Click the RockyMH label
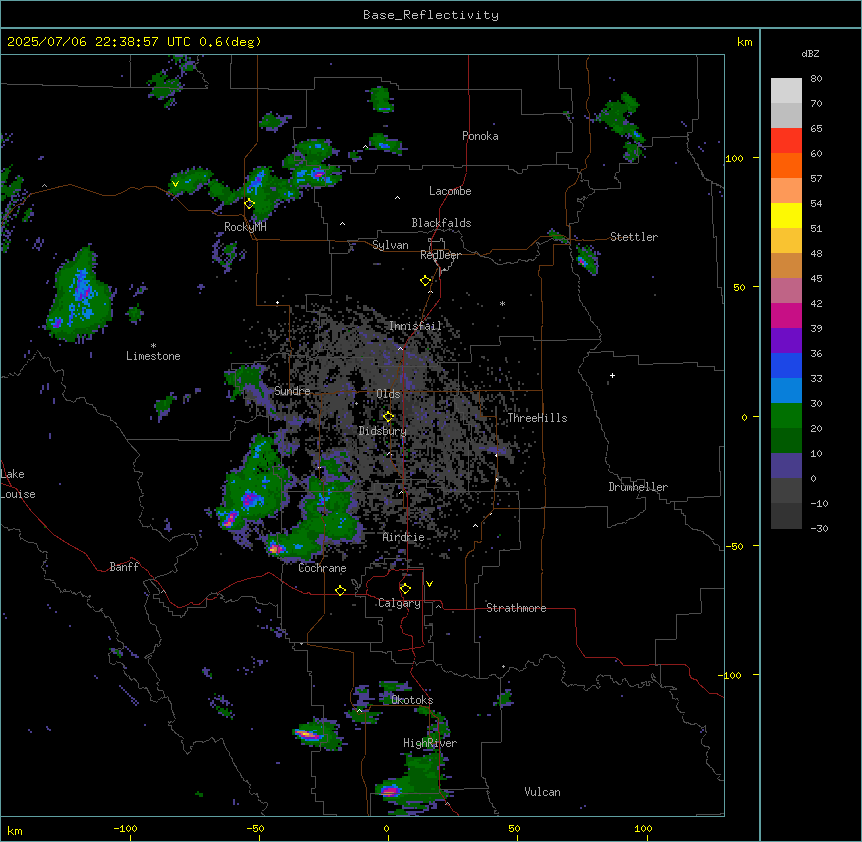862x842 pixels. click(245, 227)
